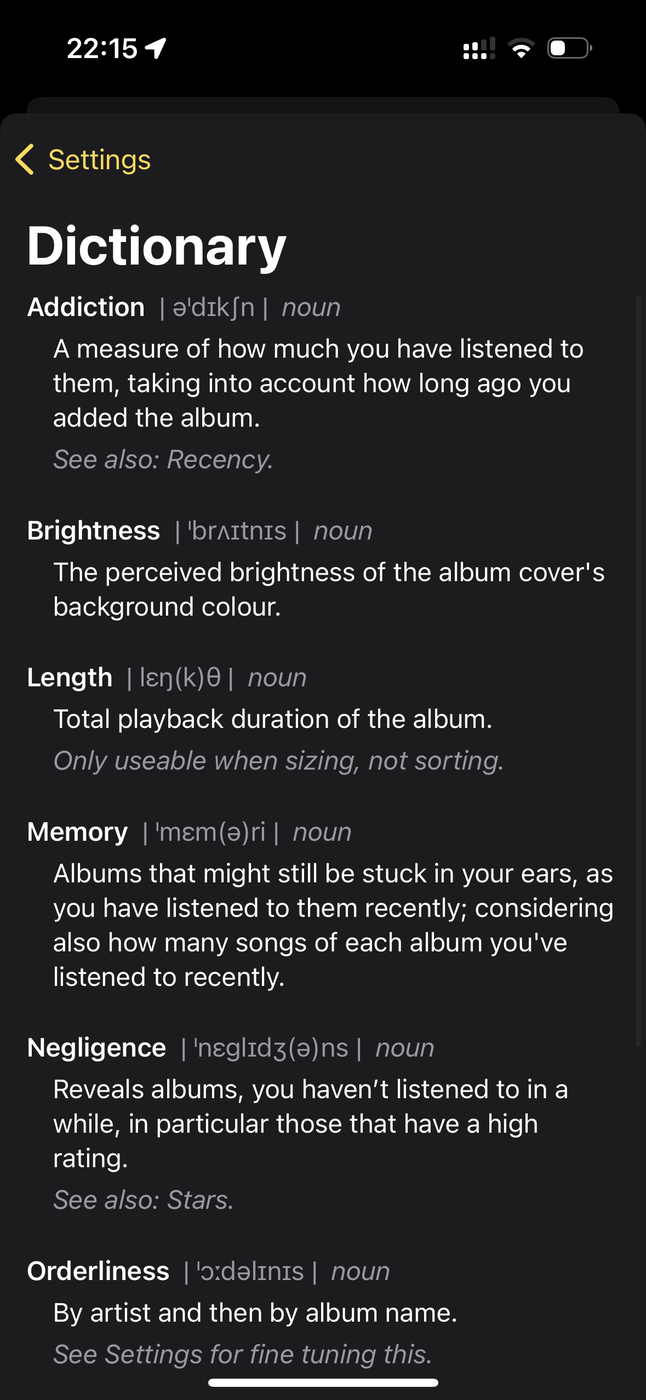This screenshot has width=646, height=1400.
Task: Tap the location arrow in status bar
Action: pos(156,48)
